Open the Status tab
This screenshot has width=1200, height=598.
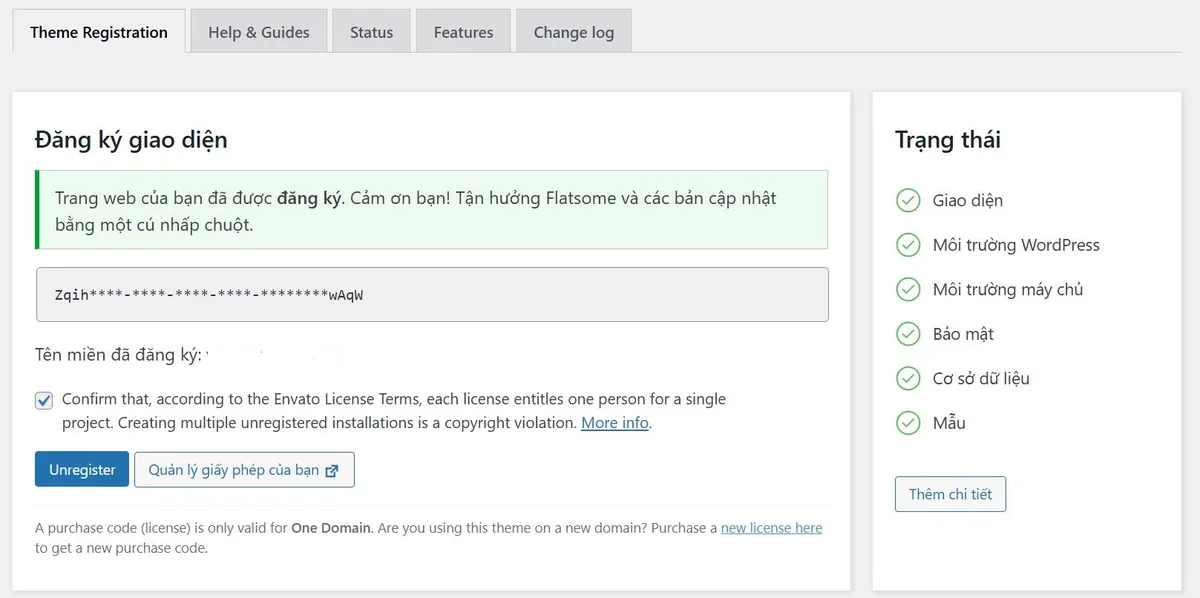[371, 32]
